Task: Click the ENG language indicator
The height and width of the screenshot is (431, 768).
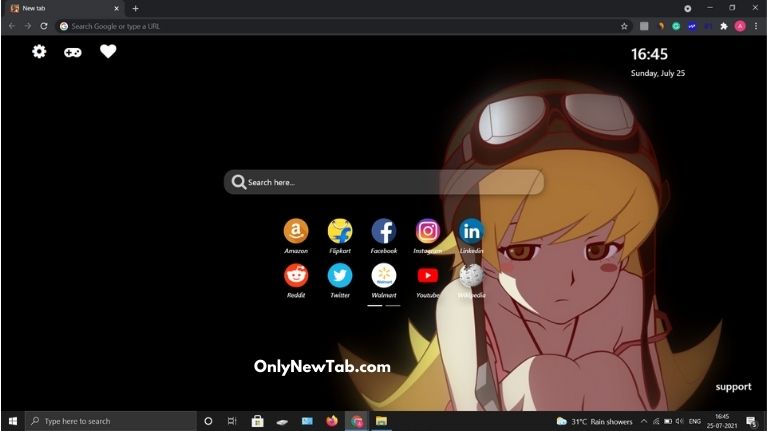Action: (x=695, y=421)
